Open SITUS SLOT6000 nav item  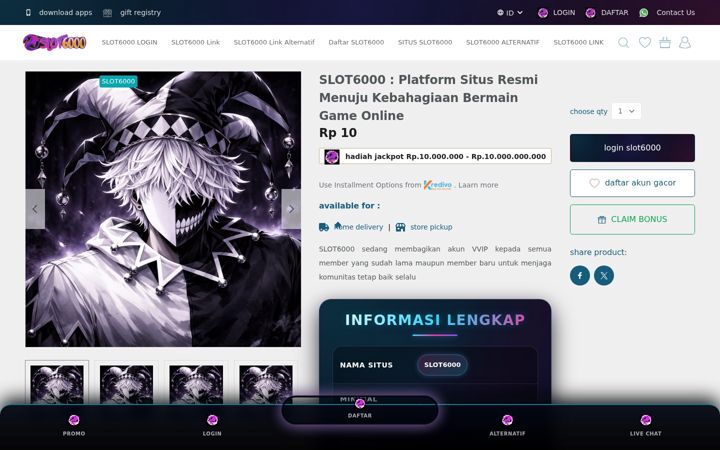click(425, 42)
